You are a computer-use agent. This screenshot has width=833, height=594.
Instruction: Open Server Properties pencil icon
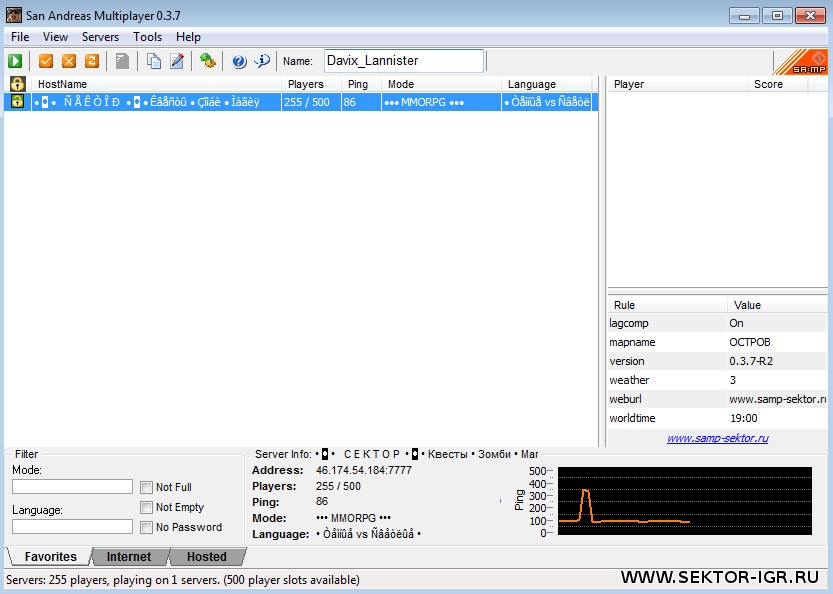[x=177, y=61]
